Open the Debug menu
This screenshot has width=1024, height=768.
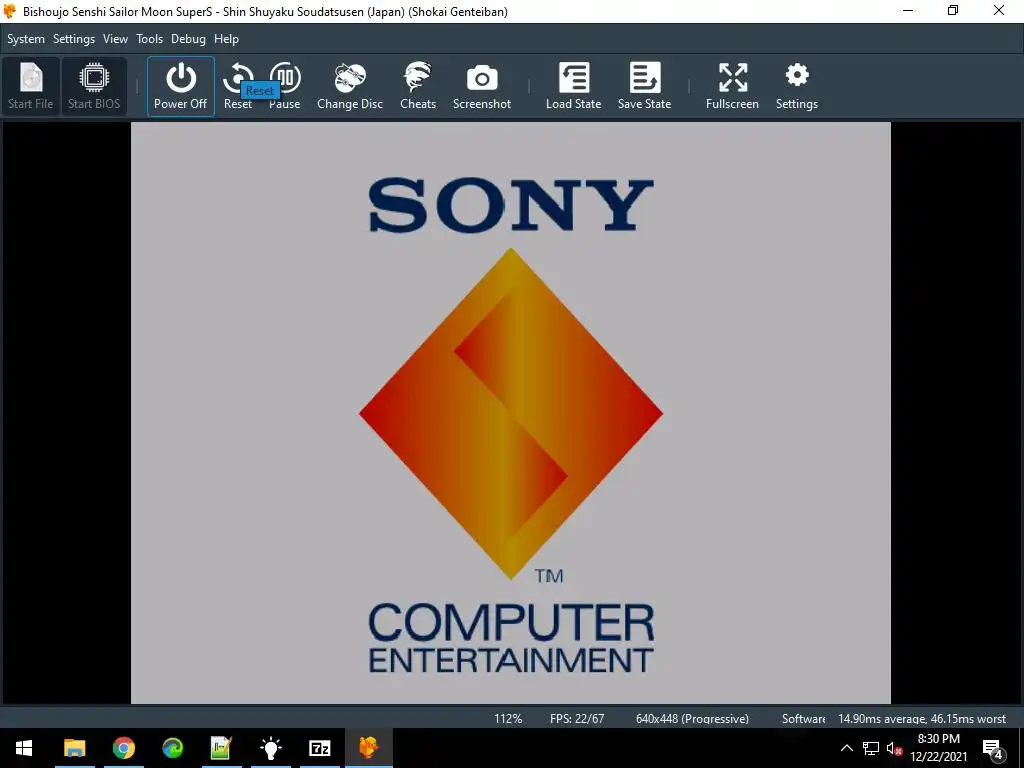tap(188, 39)
